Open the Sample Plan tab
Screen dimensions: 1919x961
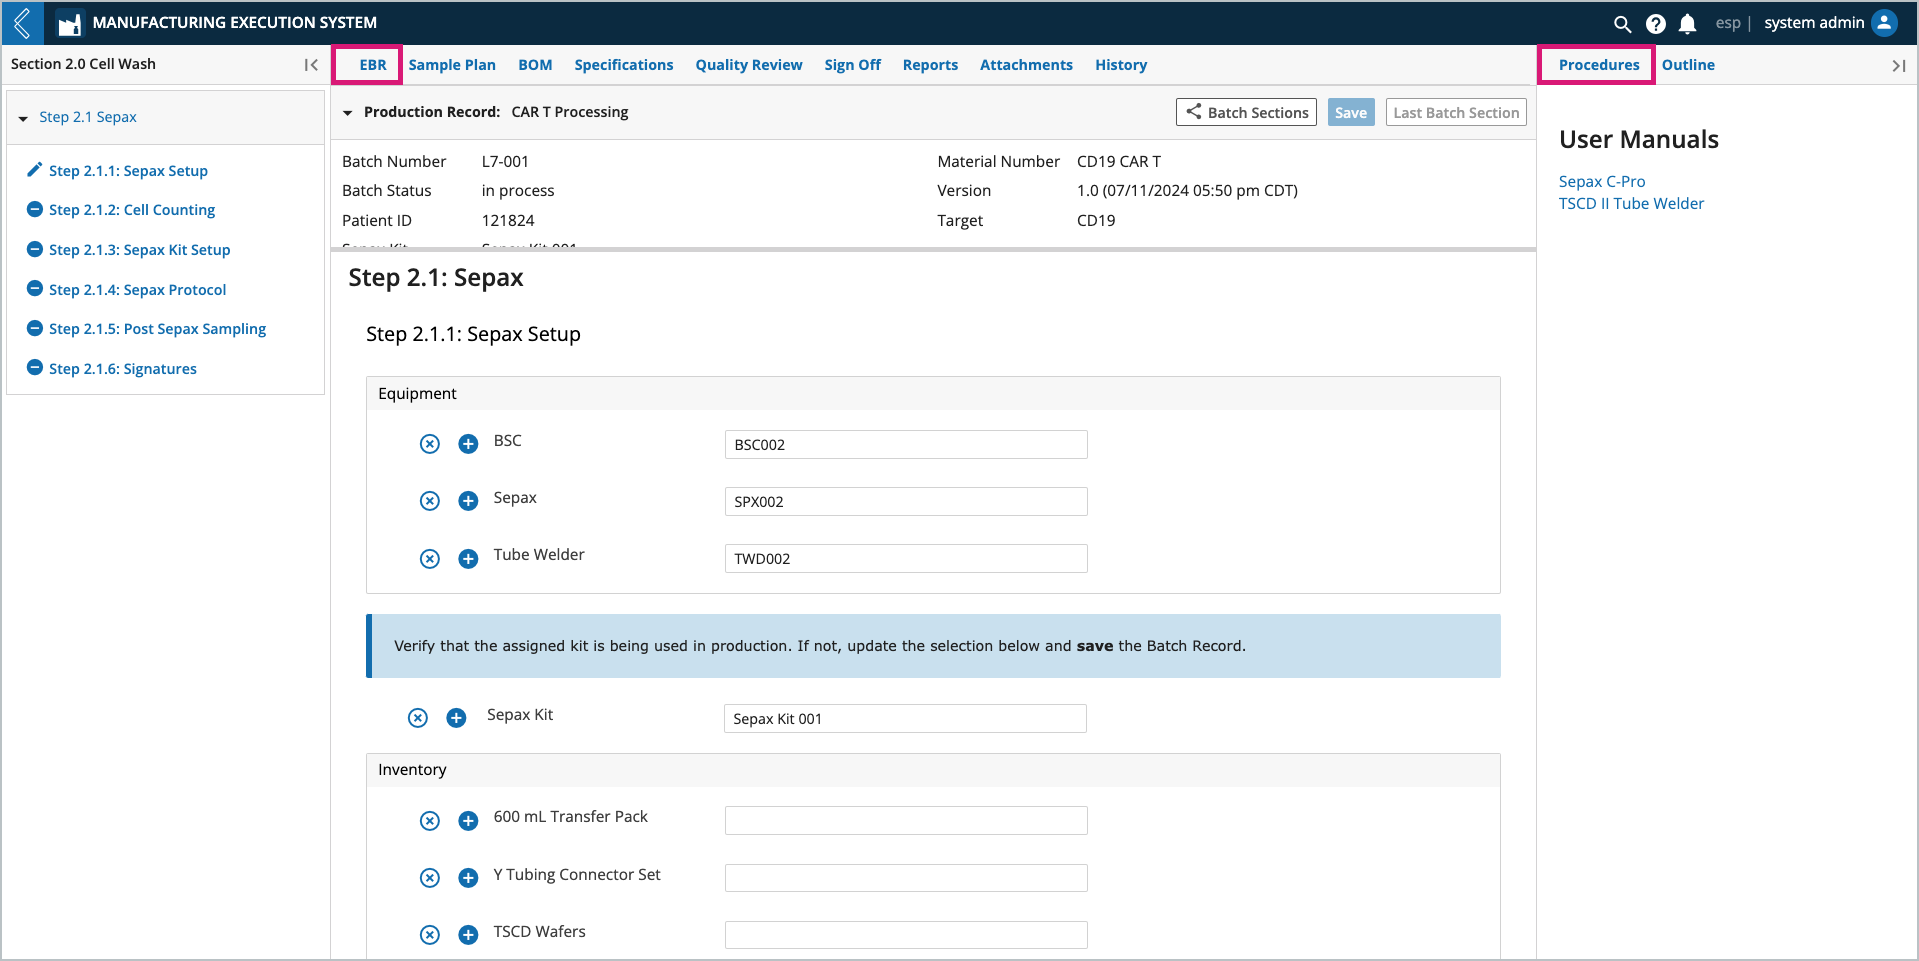coord(452,65)
